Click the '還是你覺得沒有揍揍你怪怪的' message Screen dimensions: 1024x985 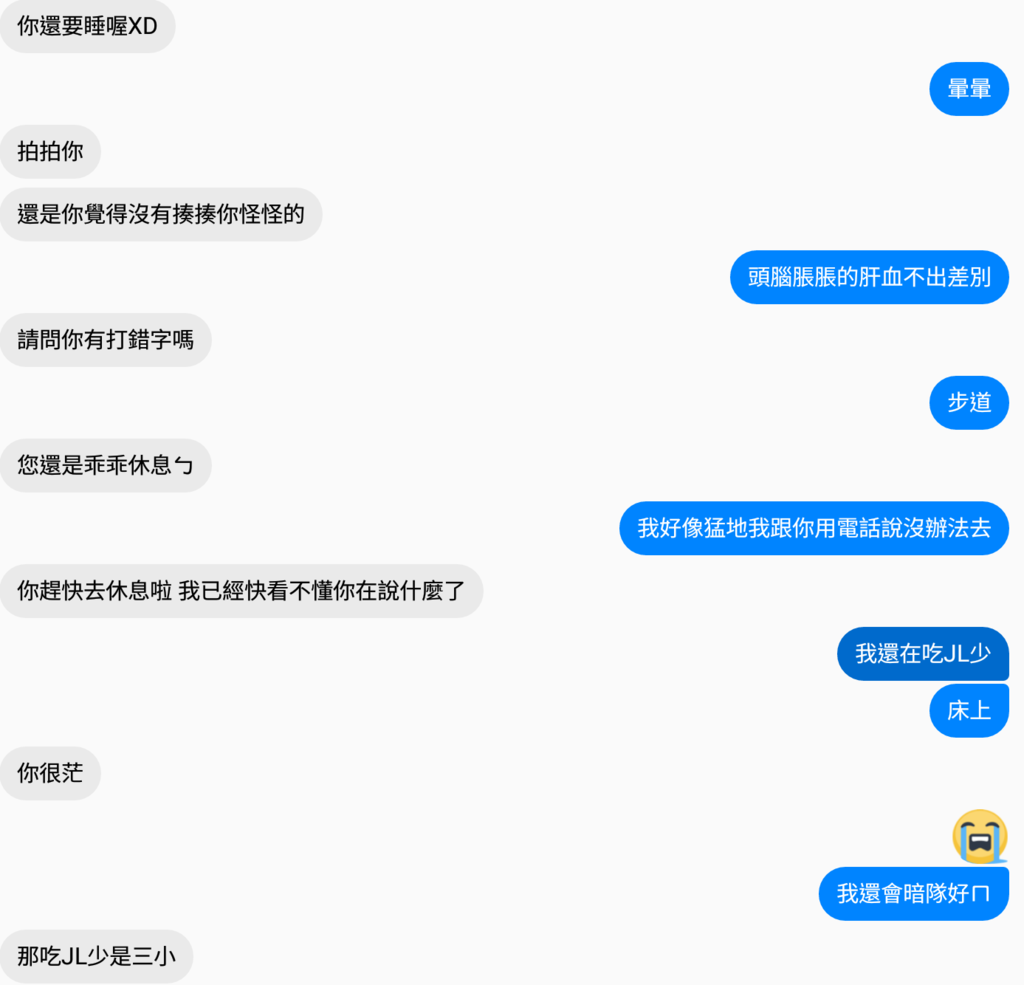tap(161, 214)
